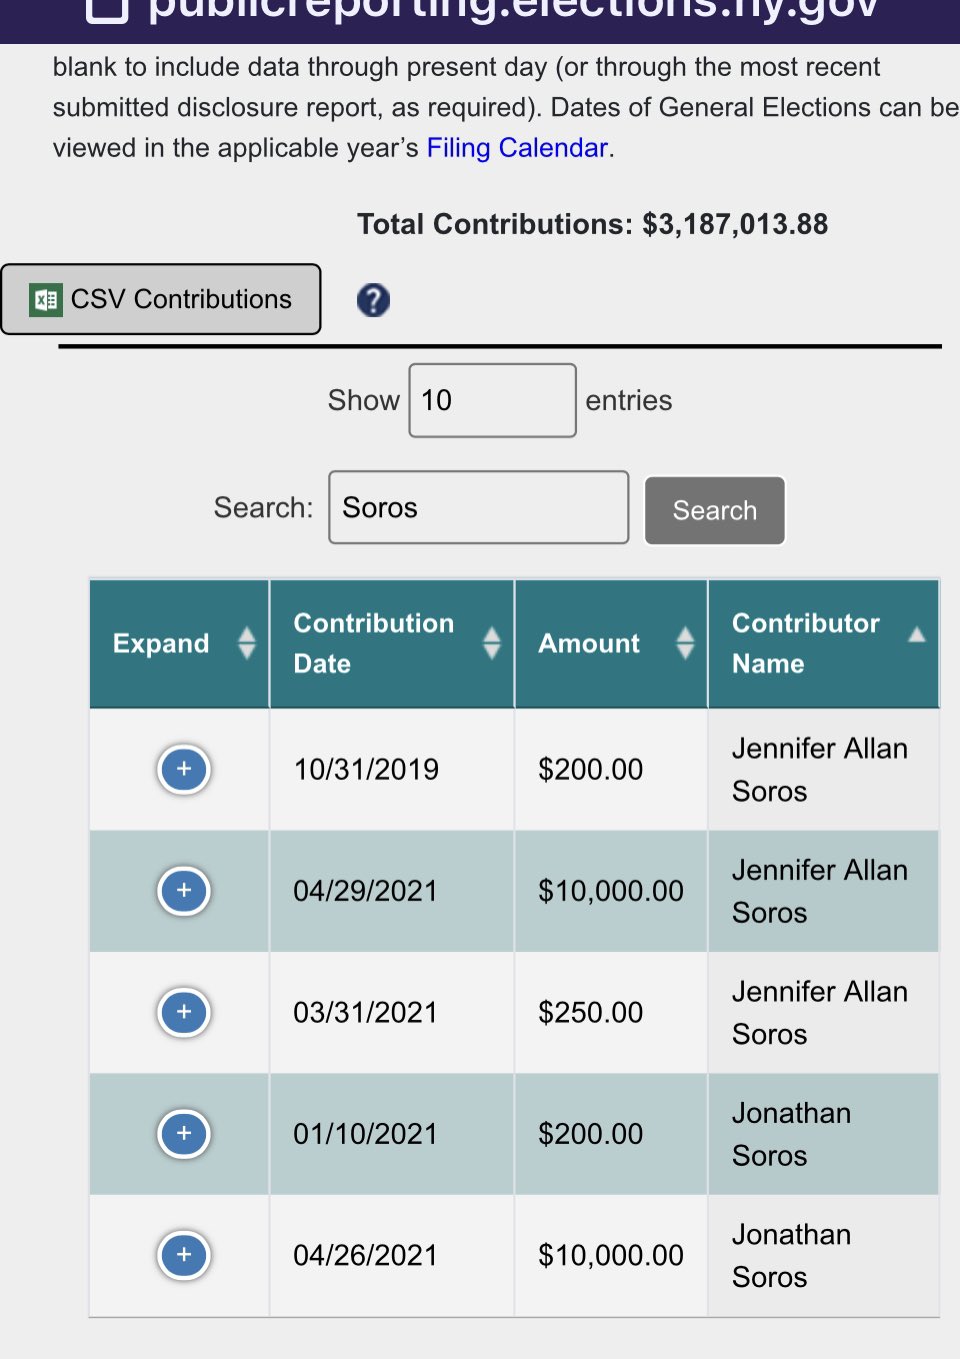Toggle Contributor Name sort arrow
This screenshot has height=1359, width=960.
tap(916, 634)
